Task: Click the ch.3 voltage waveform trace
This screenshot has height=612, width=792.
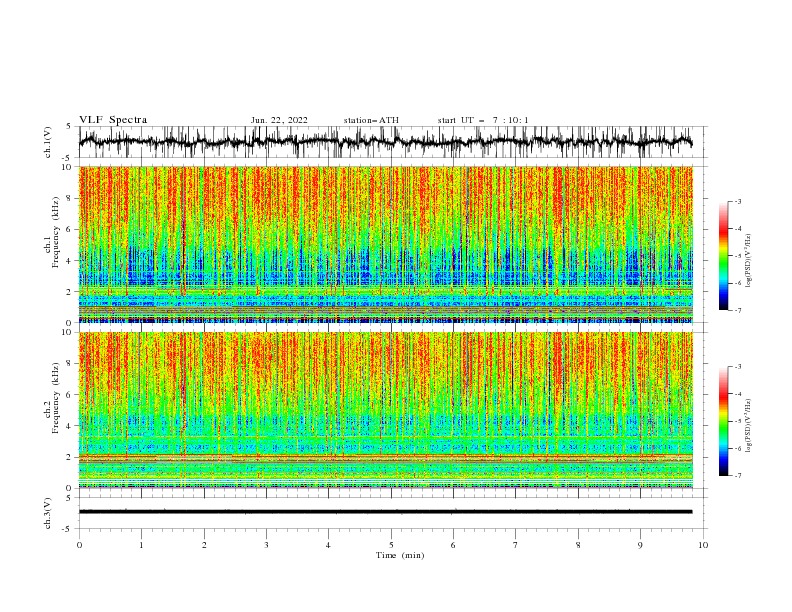Action: tap(385, 512)
